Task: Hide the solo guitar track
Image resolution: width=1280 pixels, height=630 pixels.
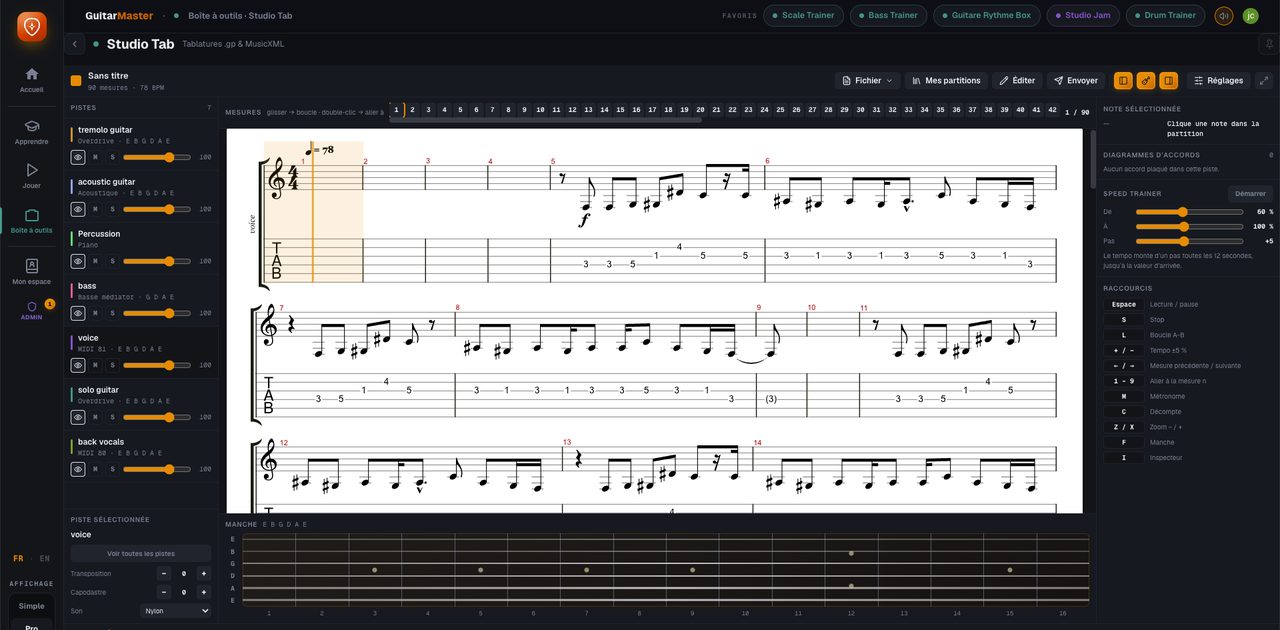Action: click(78, 417)
